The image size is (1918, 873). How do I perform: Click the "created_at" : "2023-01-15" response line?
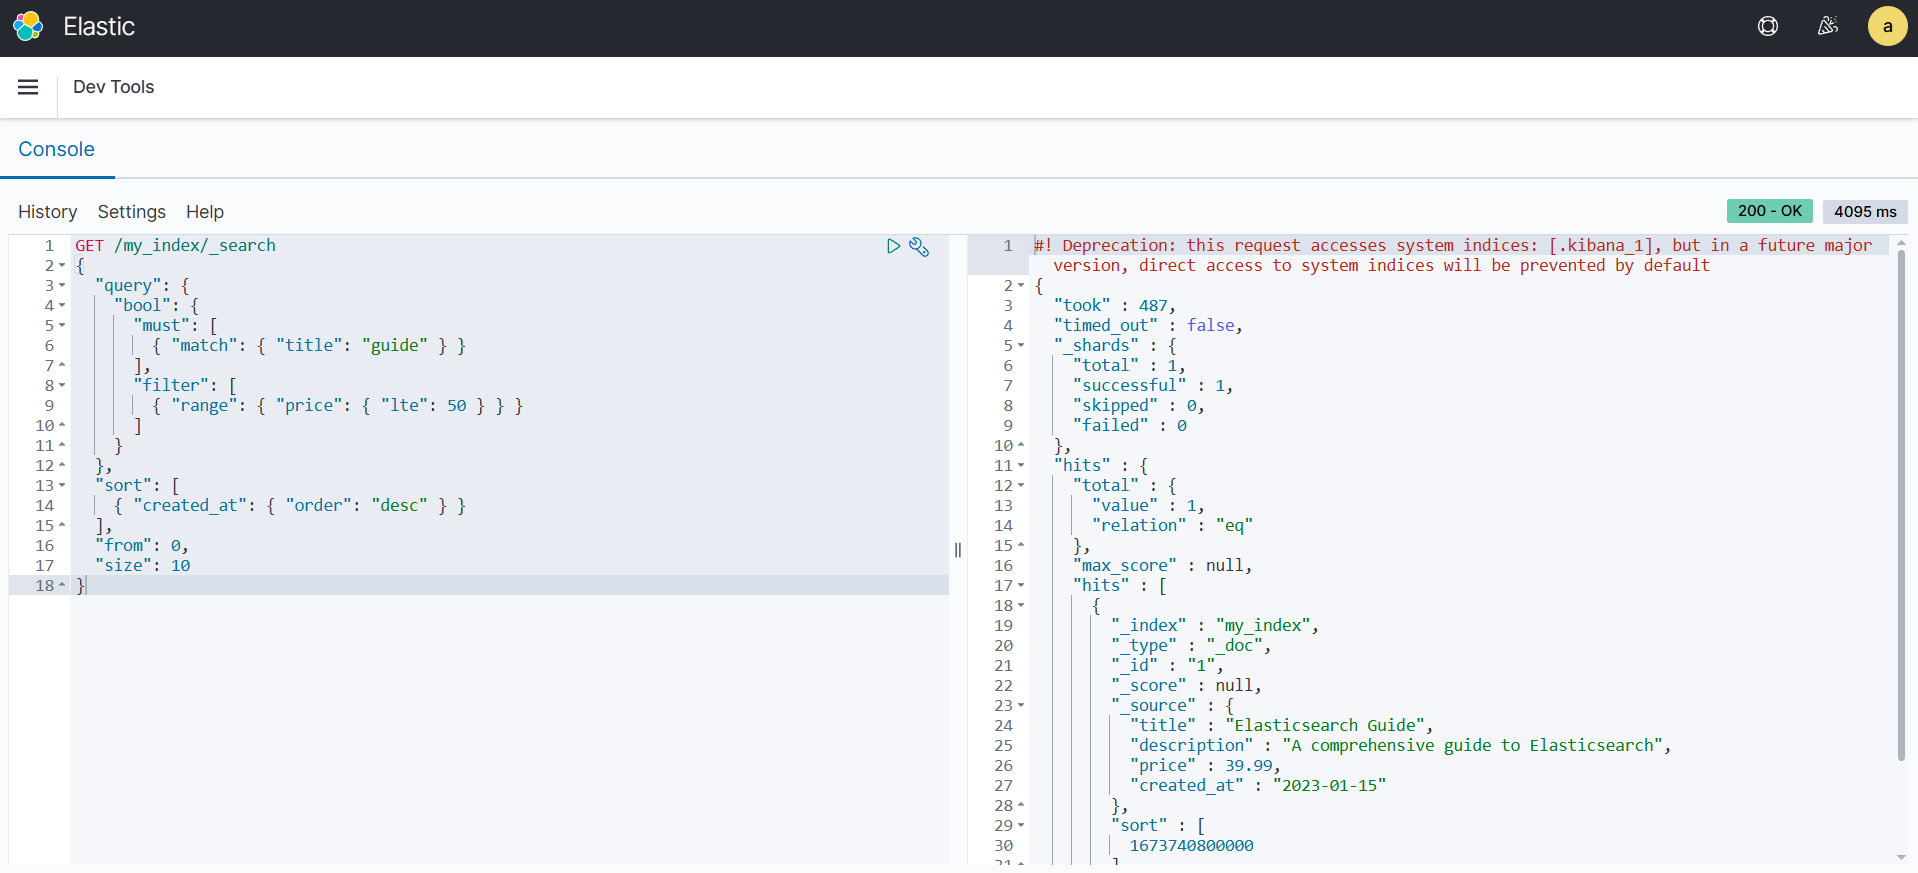coord(1258,786)
